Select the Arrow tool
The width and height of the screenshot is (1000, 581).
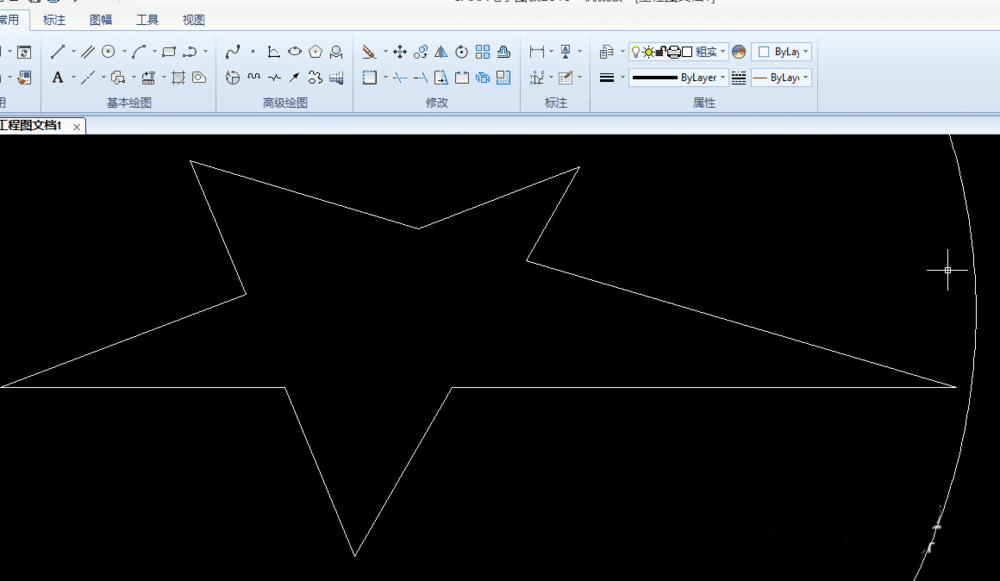point(295,78)
